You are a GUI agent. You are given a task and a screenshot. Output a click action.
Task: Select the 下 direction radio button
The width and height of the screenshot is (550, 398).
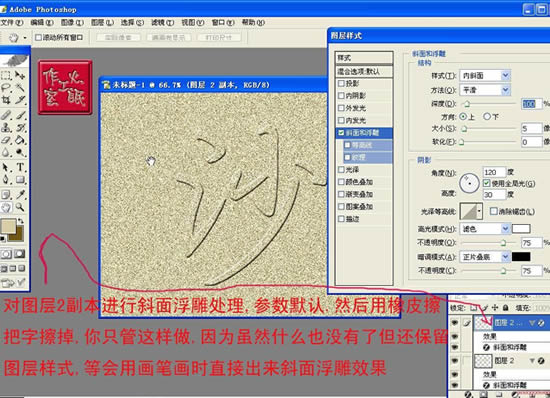(x=487, y=116)
